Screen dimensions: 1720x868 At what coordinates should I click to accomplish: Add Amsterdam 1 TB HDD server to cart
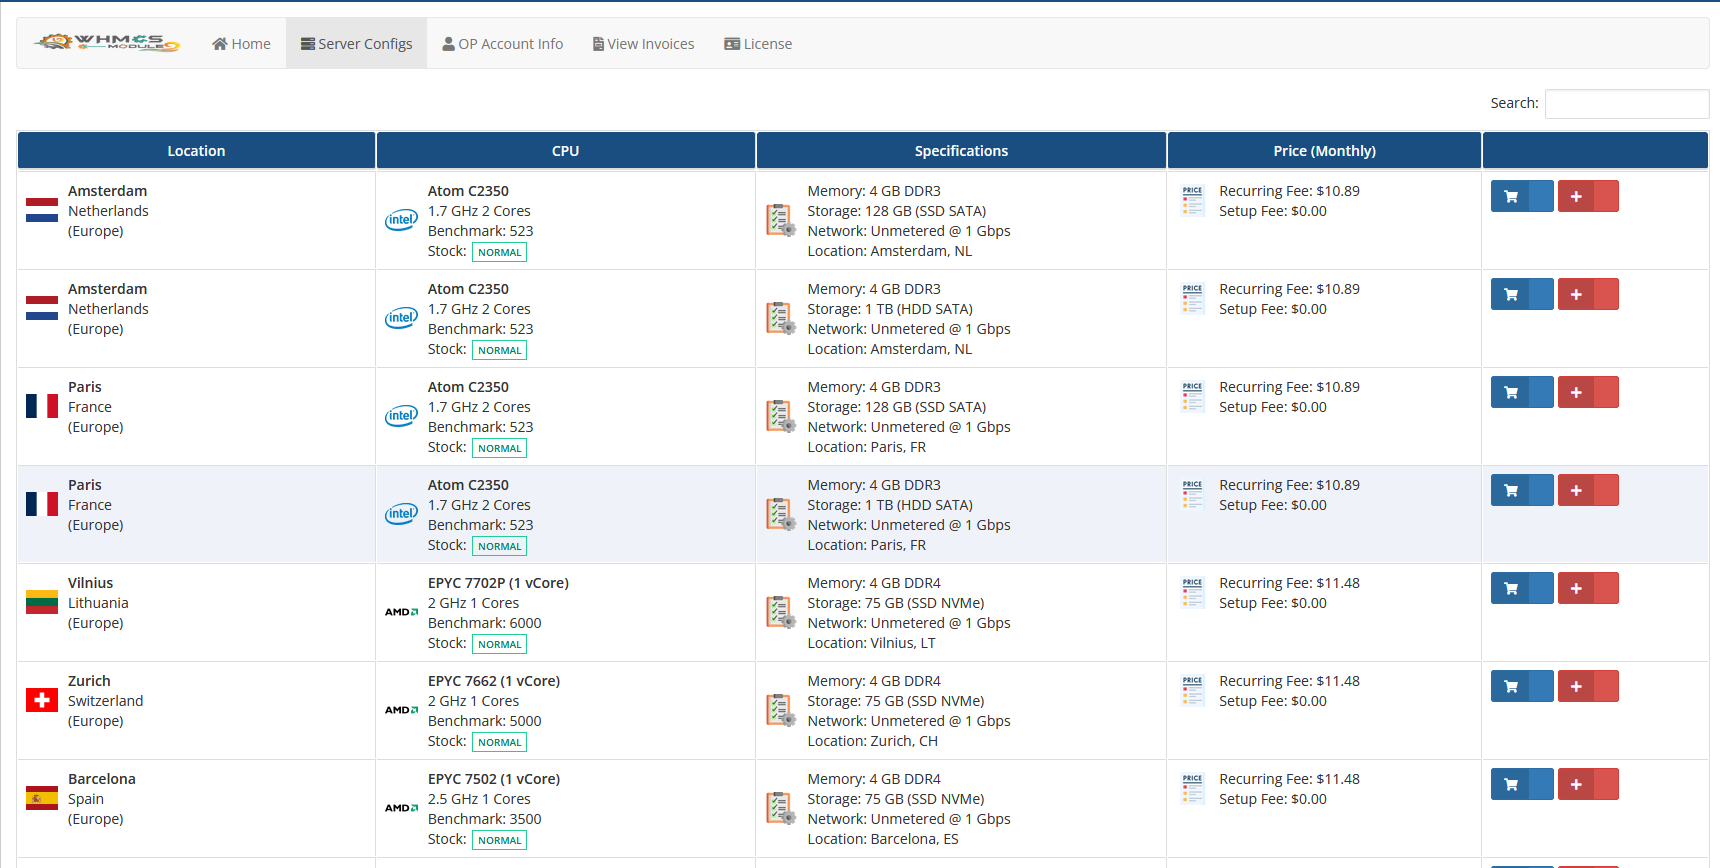(1522, 294)
